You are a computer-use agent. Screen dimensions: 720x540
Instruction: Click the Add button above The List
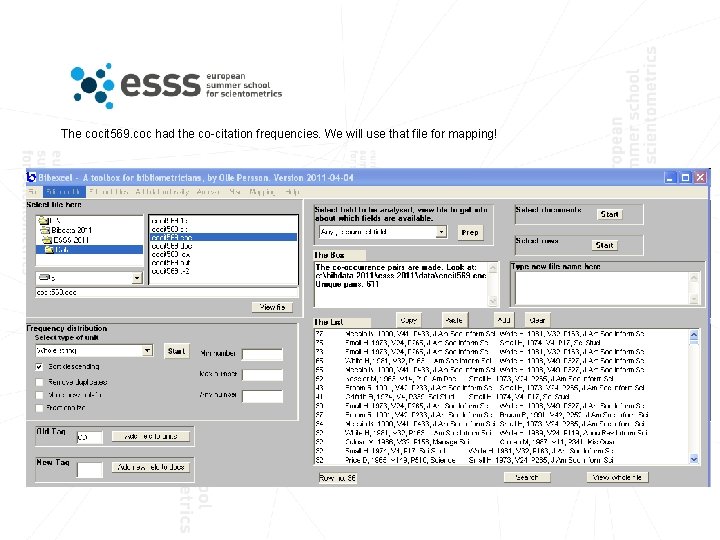(504, 320)
